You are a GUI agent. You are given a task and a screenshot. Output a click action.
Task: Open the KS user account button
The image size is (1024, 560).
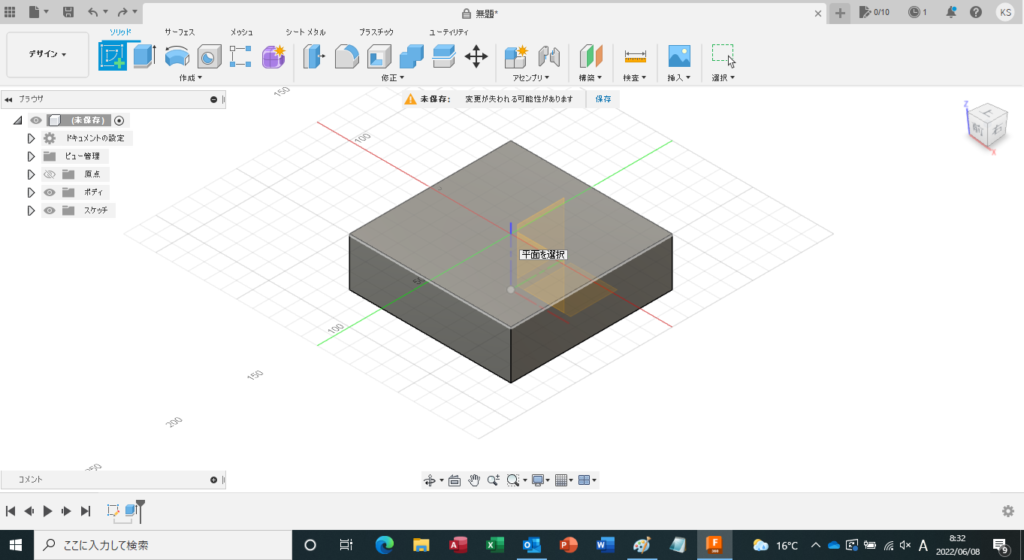point(1005,12)
